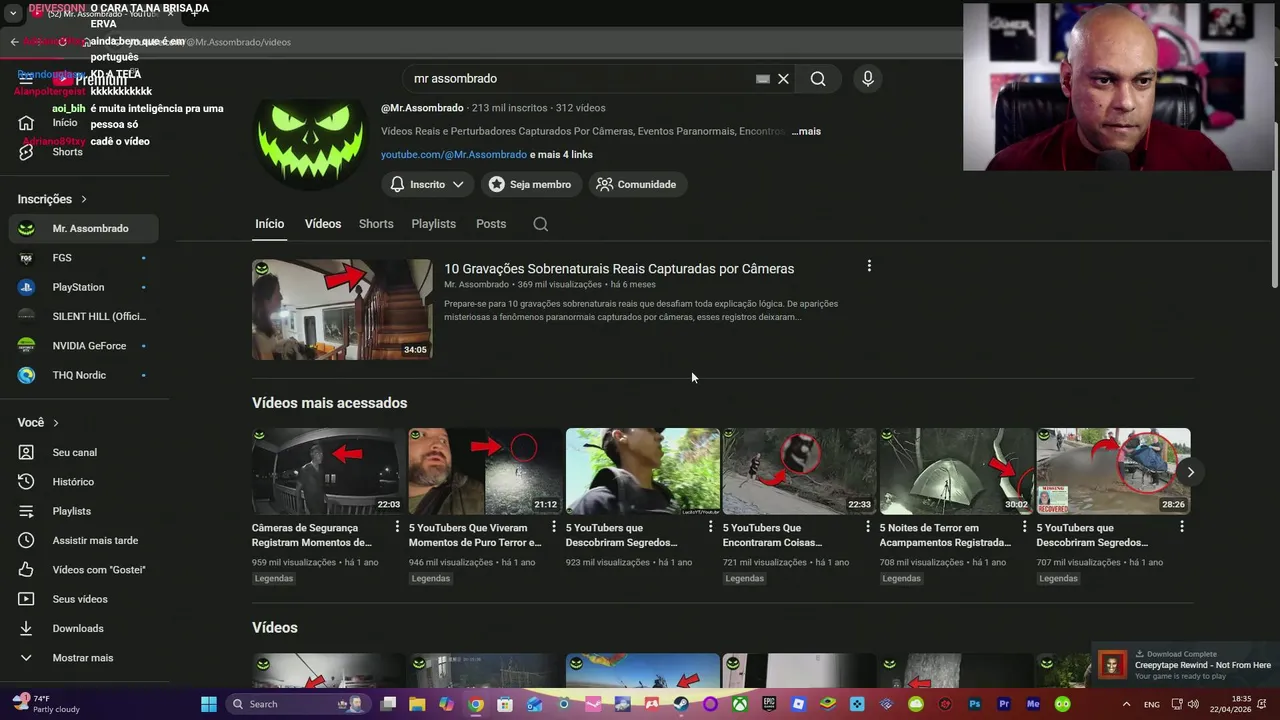Clear the search box with the X icon

click(784, 79)
